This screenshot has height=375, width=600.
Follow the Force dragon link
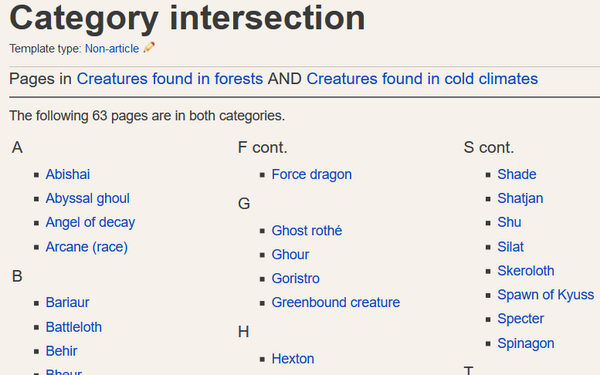(311, 174)
